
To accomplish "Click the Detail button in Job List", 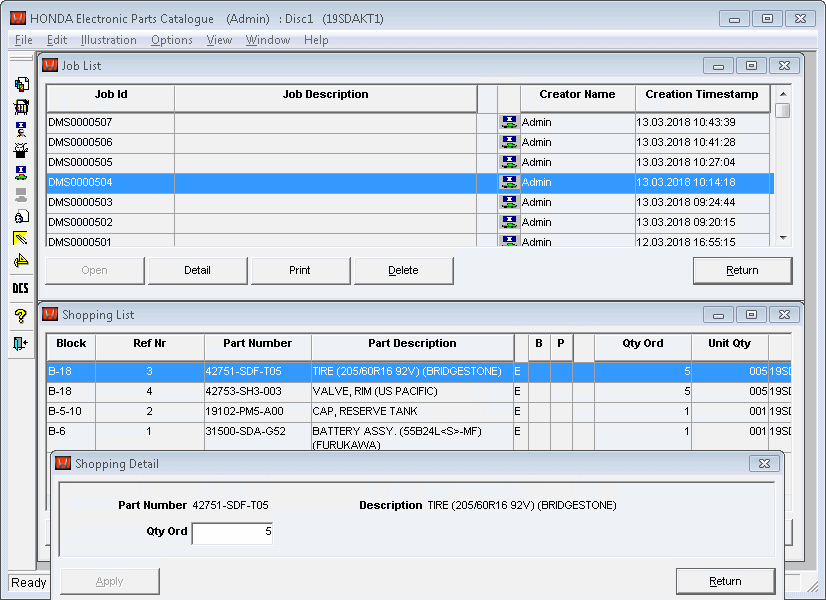I will tap(198, 270).
